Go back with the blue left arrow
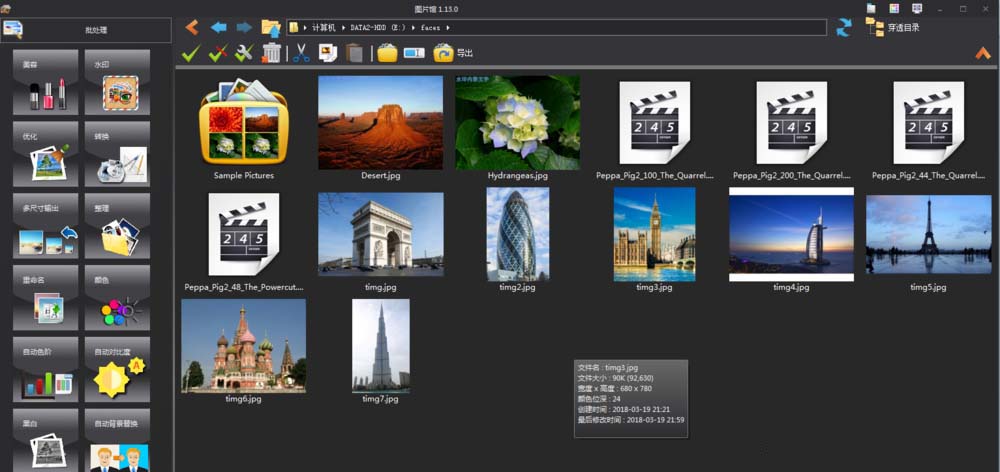 click(x=219, y=27)
